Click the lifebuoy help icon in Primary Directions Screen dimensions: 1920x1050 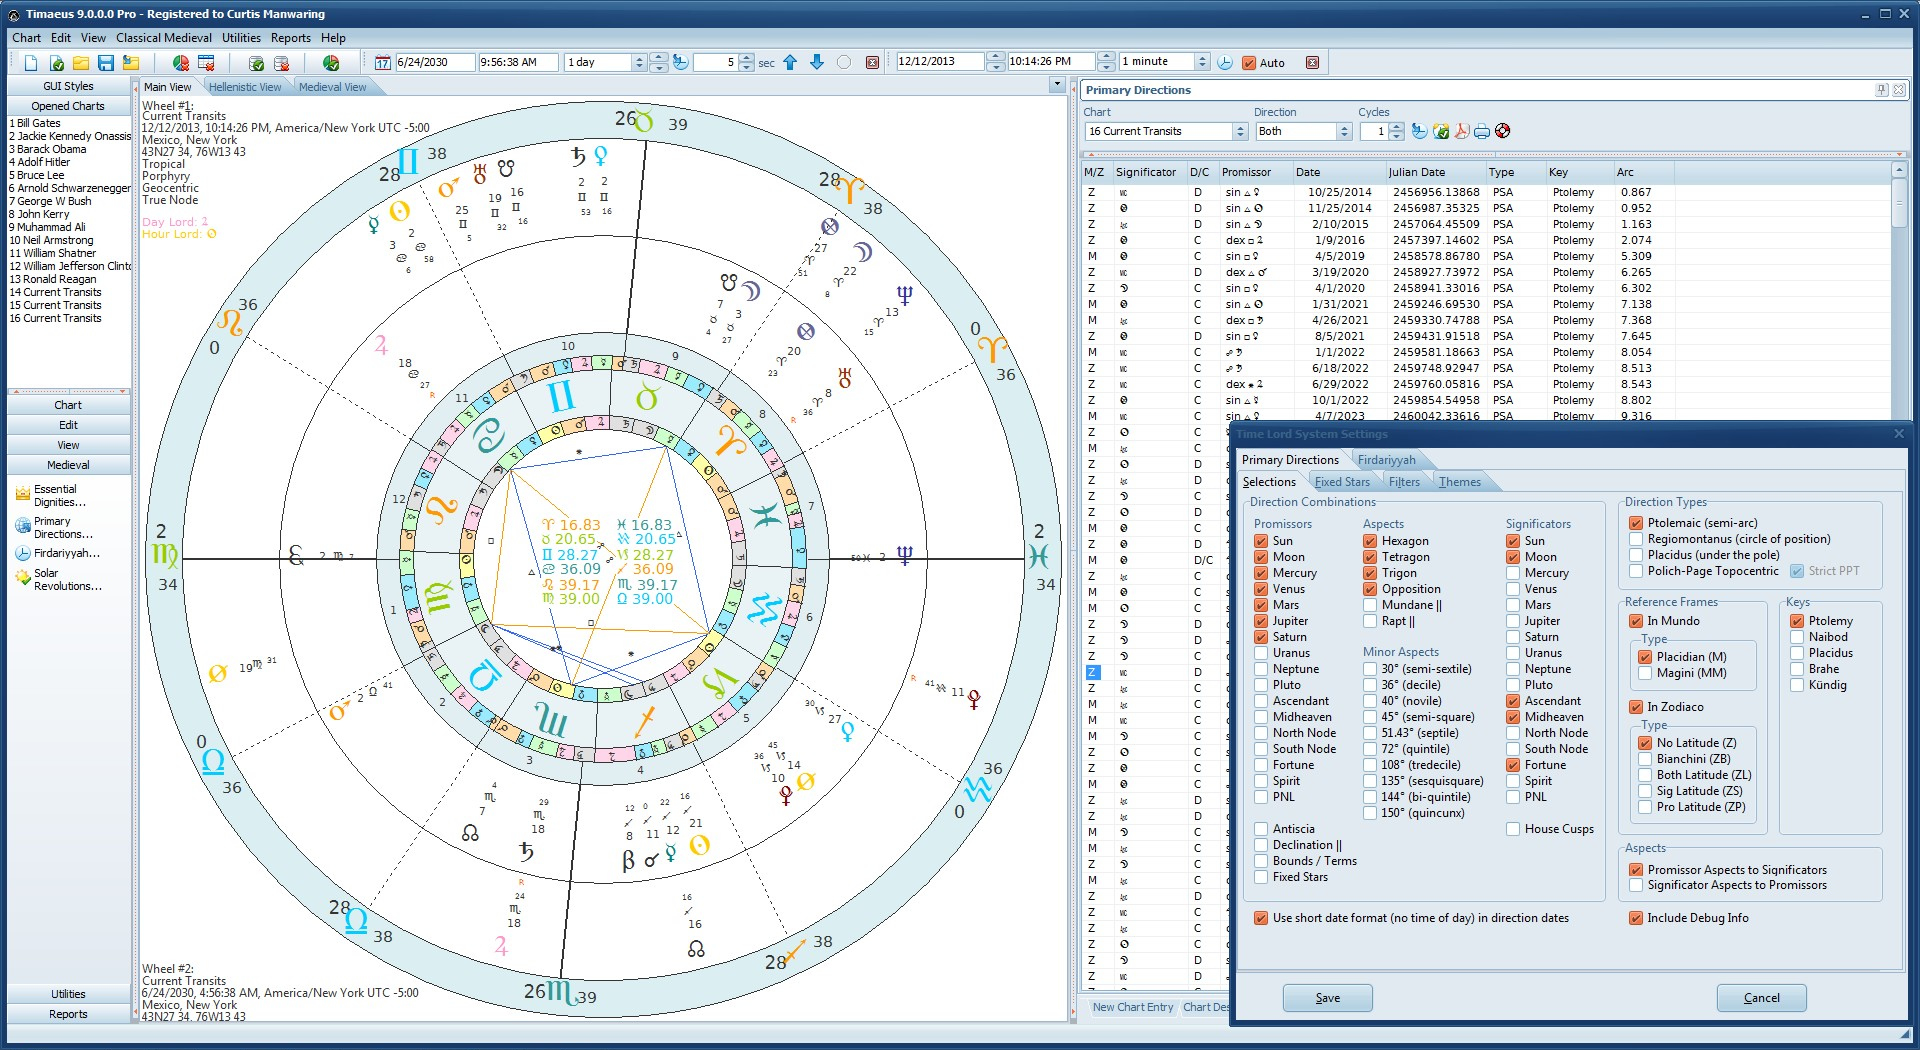(x=1502, y=131)
